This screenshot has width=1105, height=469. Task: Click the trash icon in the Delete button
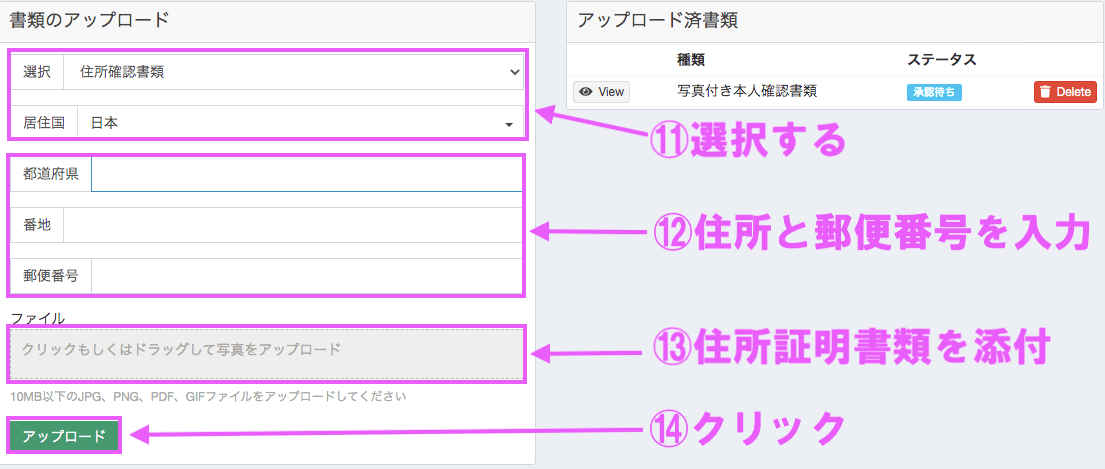(x=1045, y=92)
